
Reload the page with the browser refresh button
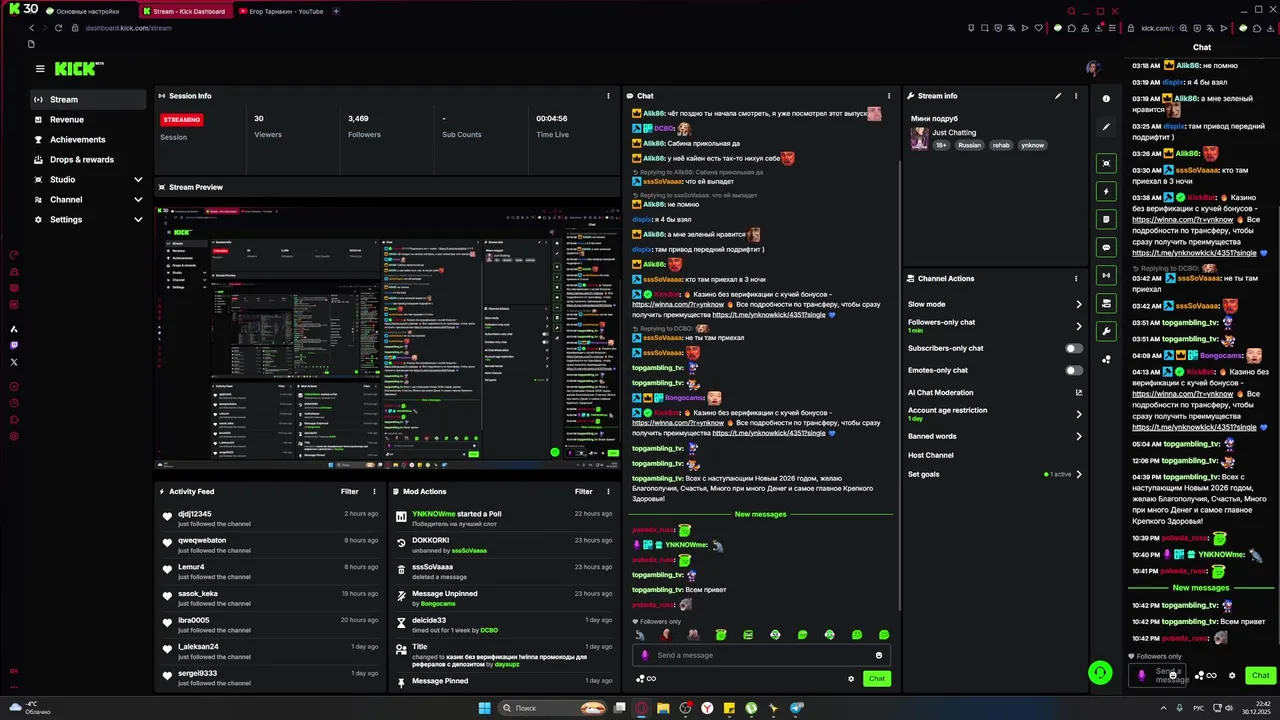click(x=58, y=28)
